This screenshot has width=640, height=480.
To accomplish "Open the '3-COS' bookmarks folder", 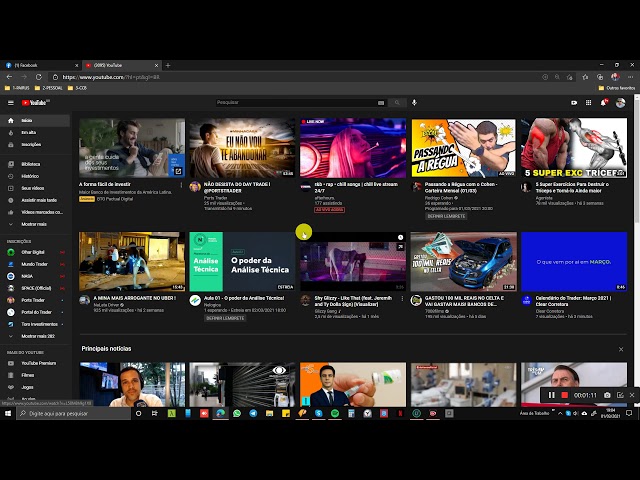I will pyautogui.click(x=77, y=88).
